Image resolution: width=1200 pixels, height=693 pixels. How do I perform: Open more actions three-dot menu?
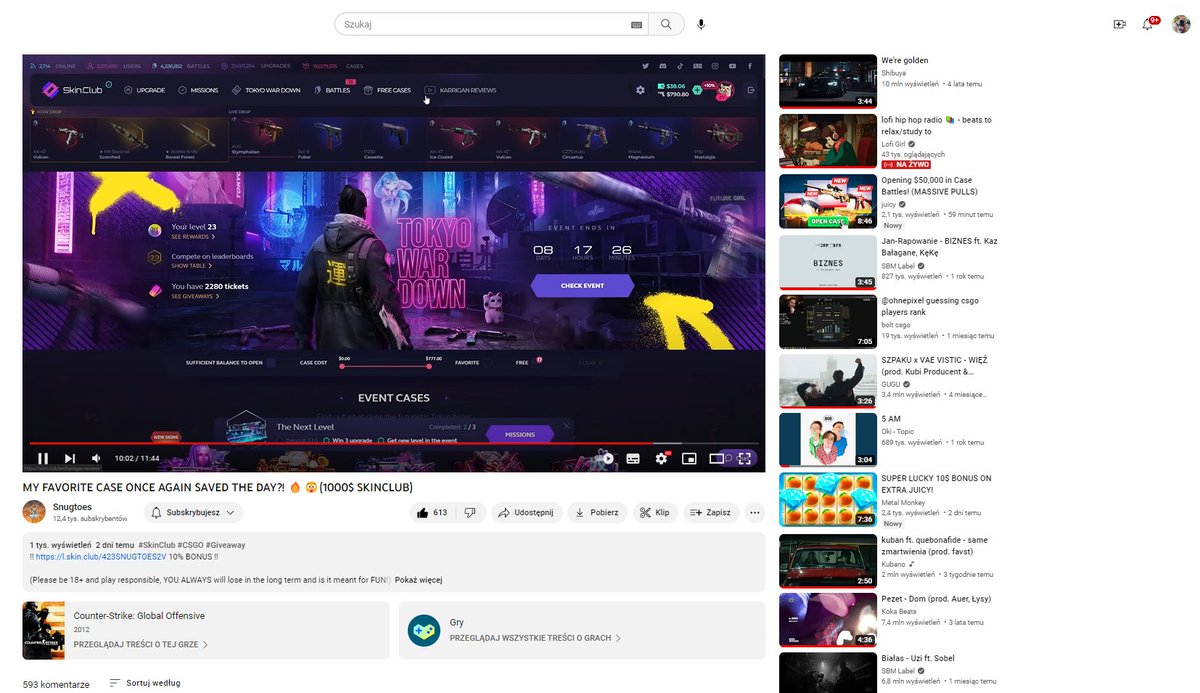click(x=755, y=512)
